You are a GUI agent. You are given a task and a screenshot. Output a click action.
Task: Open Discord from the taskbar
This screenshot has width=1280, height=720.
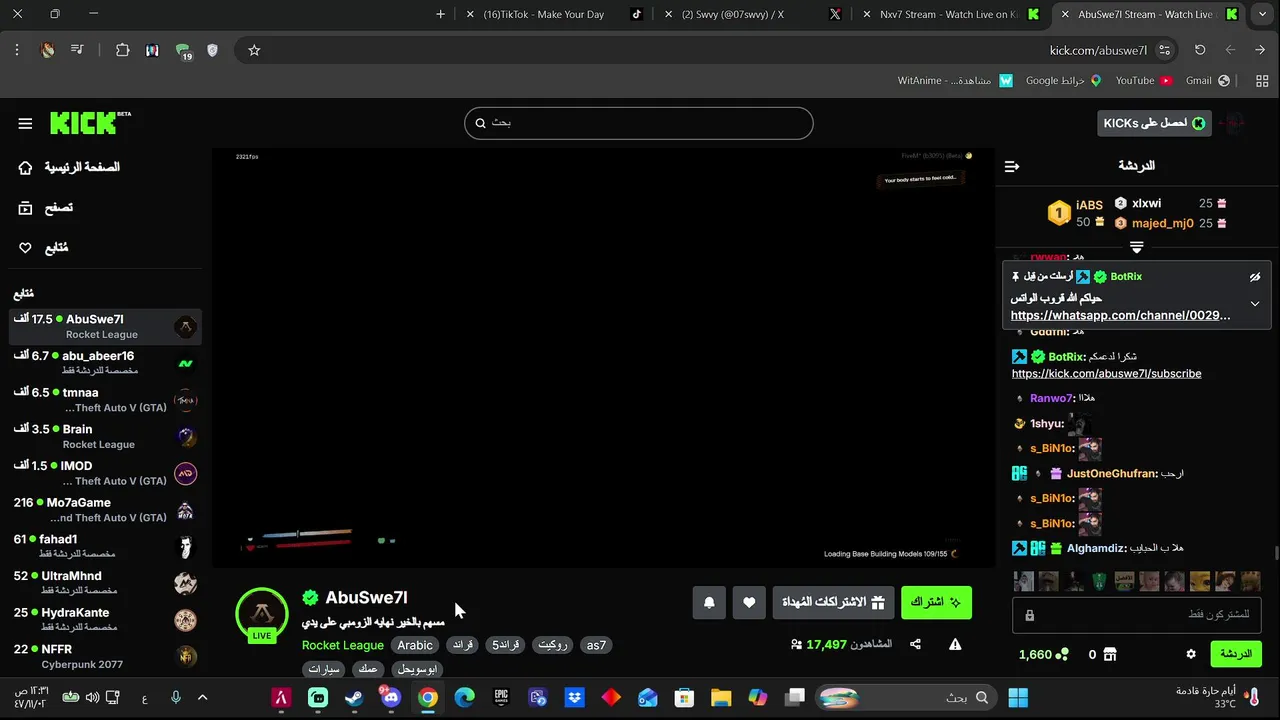(390, 697)
